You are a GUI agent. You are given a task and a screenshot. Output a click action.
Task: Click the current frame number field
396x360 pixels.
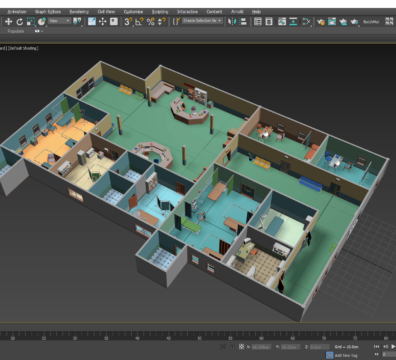pyautogui.click(x=389, y=355)
